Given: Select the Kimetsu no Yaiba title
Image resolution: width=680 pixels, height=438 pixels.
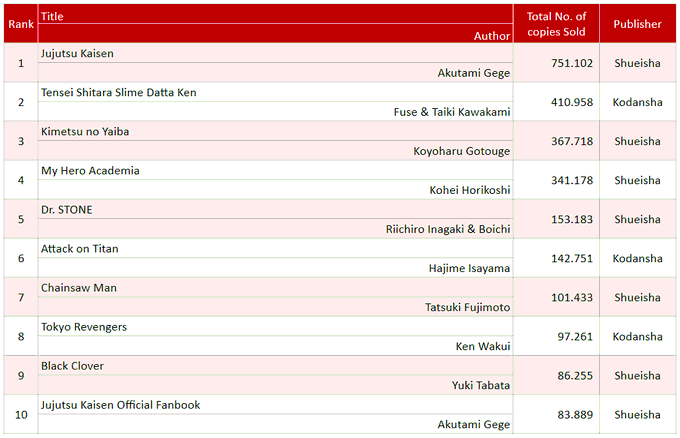Looking at the screenshot, I should point(85,131).
